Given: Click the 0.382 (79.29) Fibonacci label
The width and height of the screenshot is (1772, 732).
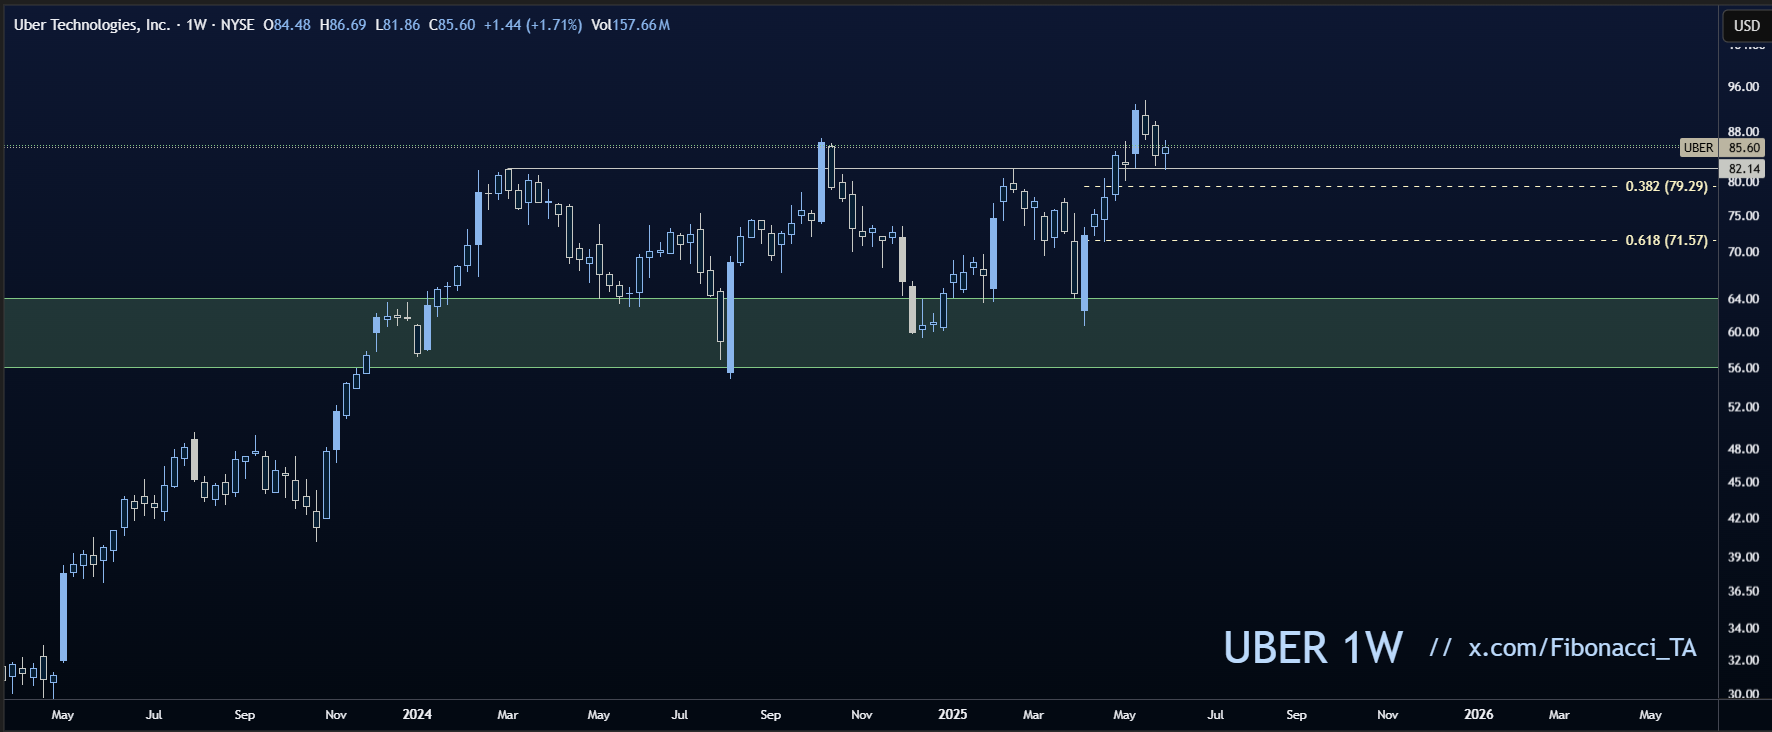Looking at the screenshot, I should pos(1666,186).
